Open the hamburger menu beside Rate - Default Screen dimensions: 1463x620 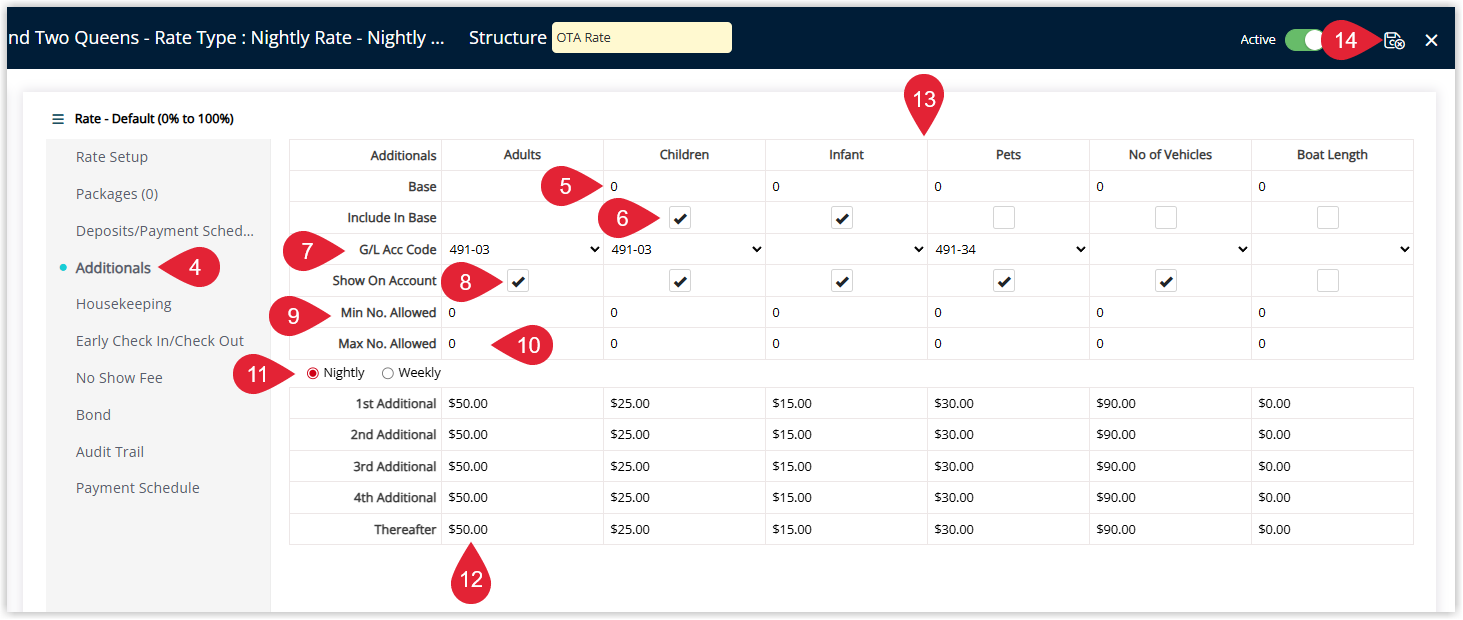[x=58, y=119]
